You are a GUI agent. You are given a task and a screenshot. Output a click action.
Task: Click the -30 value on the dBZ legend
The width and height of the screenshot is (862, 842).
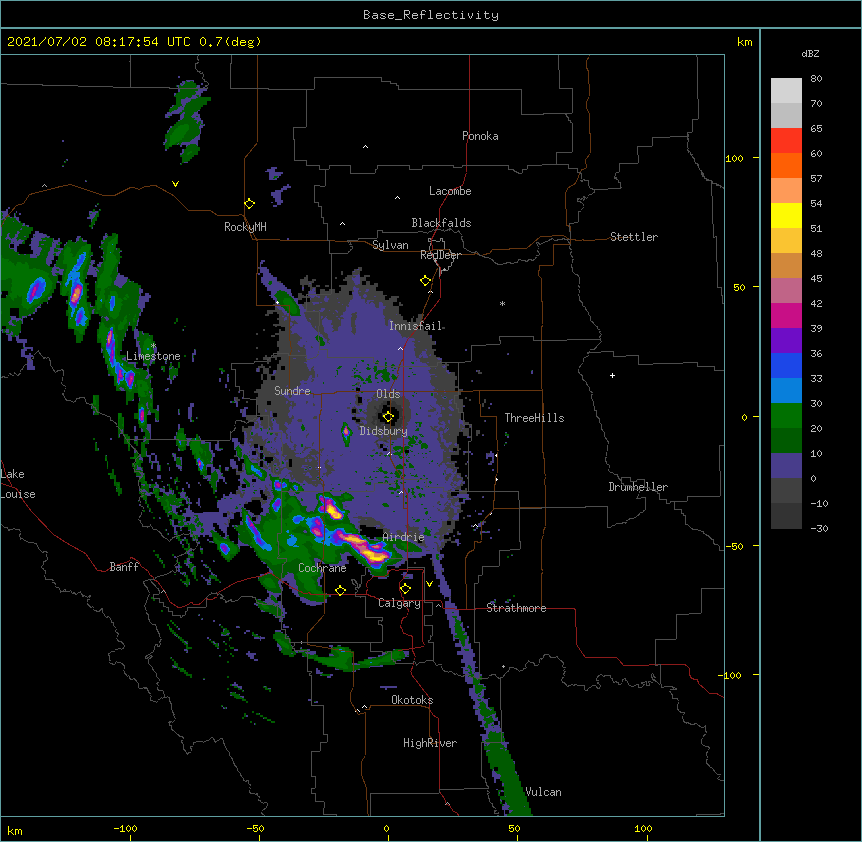pos(819,528)
